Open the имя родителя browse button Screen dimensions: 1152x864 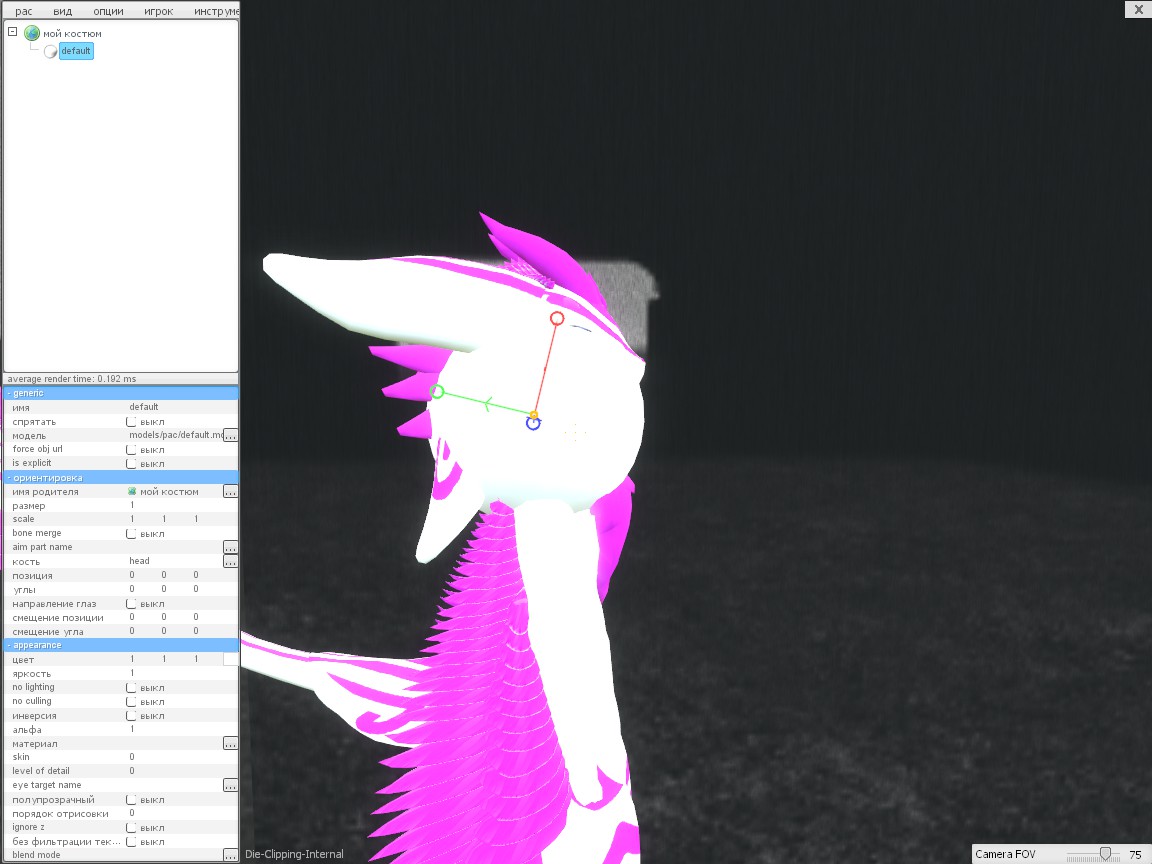tap(231, 492)
